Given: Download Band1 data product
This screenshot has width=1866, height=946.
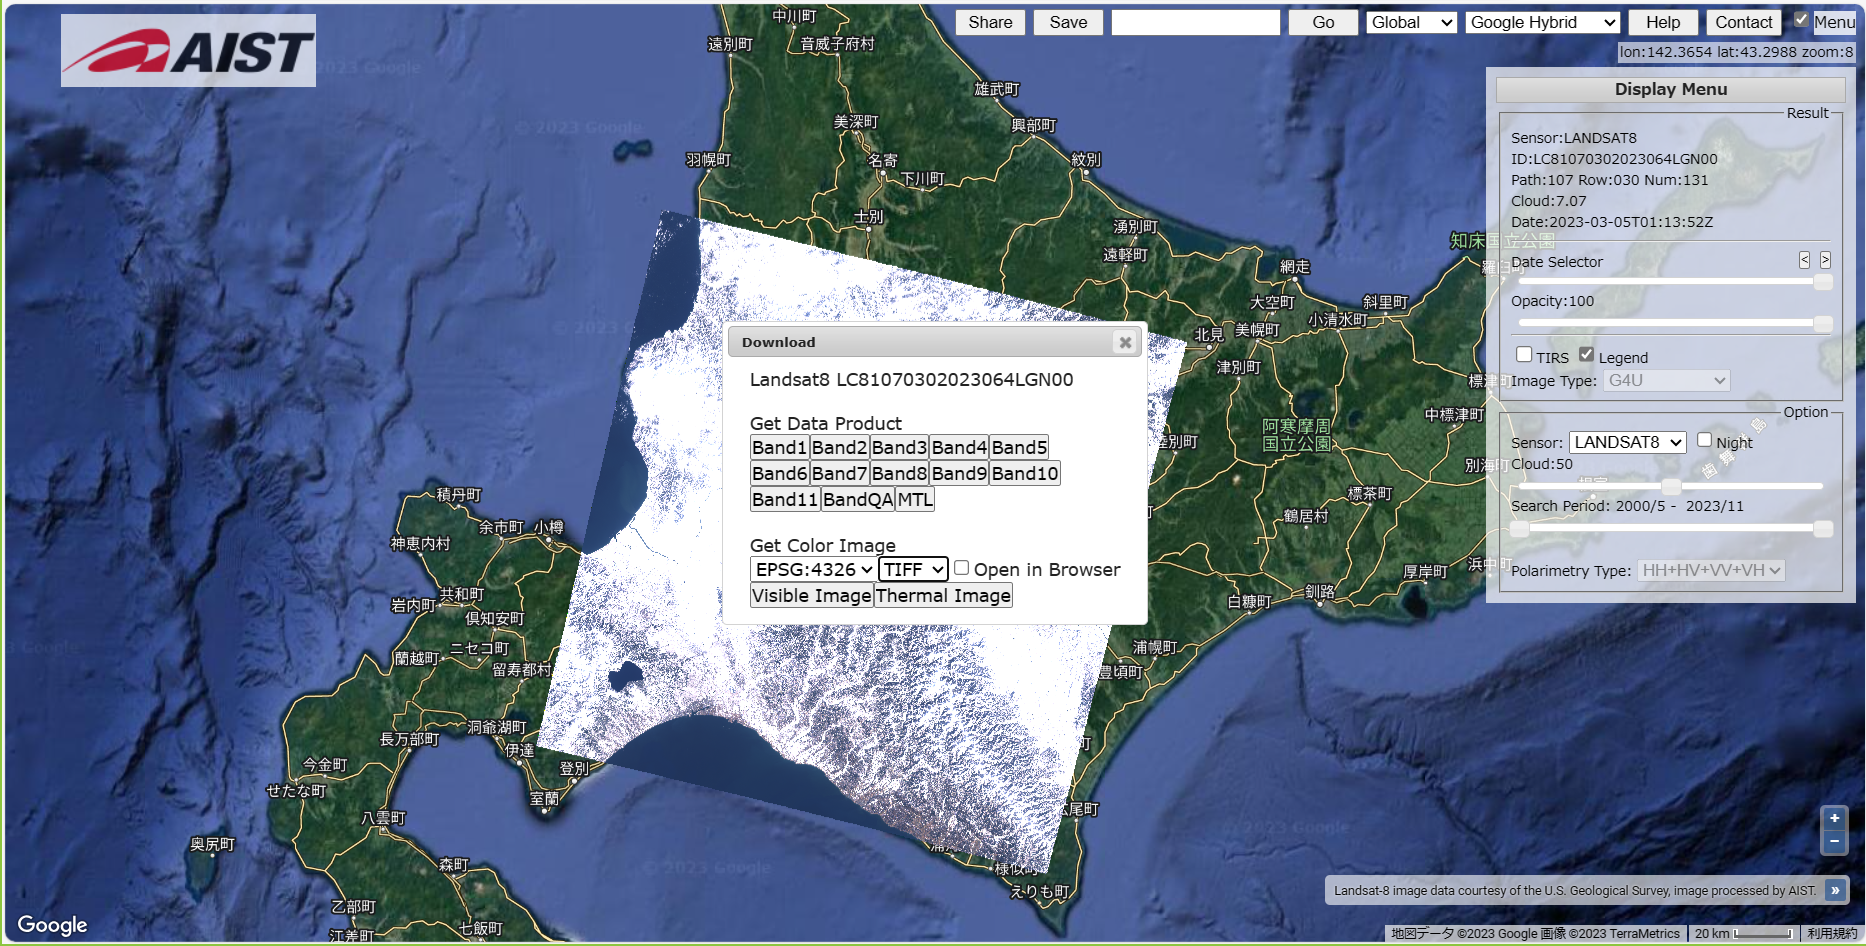Looking at the screenshot, I should [780, 447].
